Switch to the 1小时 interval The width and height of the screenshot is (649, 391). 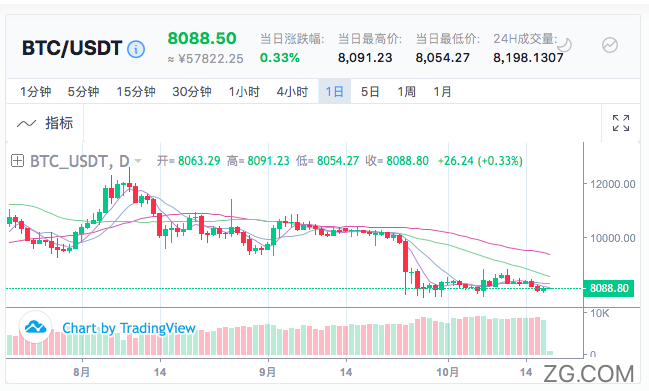click(244, 91)
